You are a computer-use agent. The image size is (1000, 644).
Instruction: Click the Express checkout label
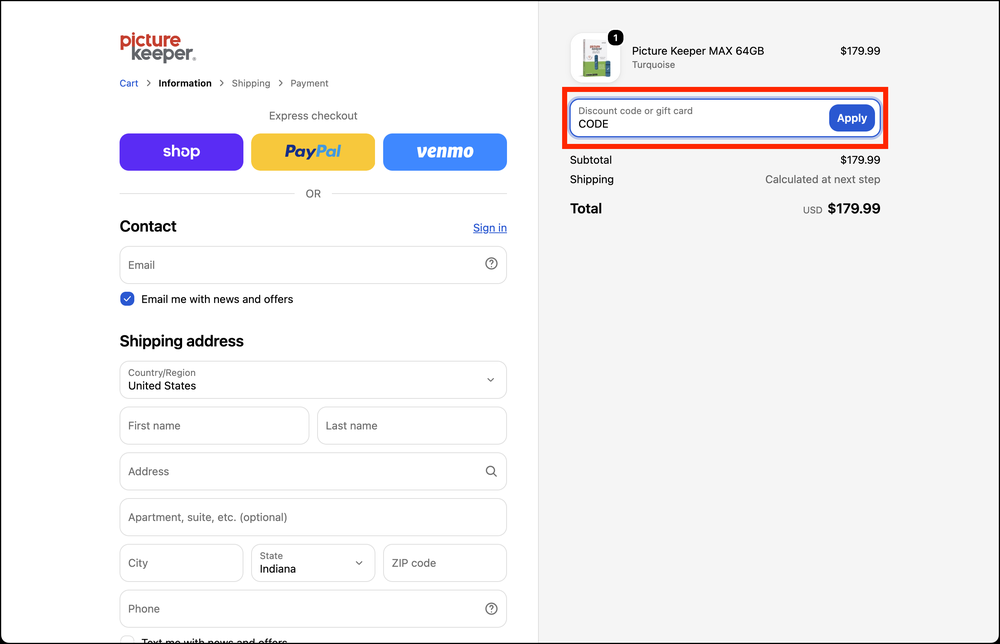click(x=313, y=116)
